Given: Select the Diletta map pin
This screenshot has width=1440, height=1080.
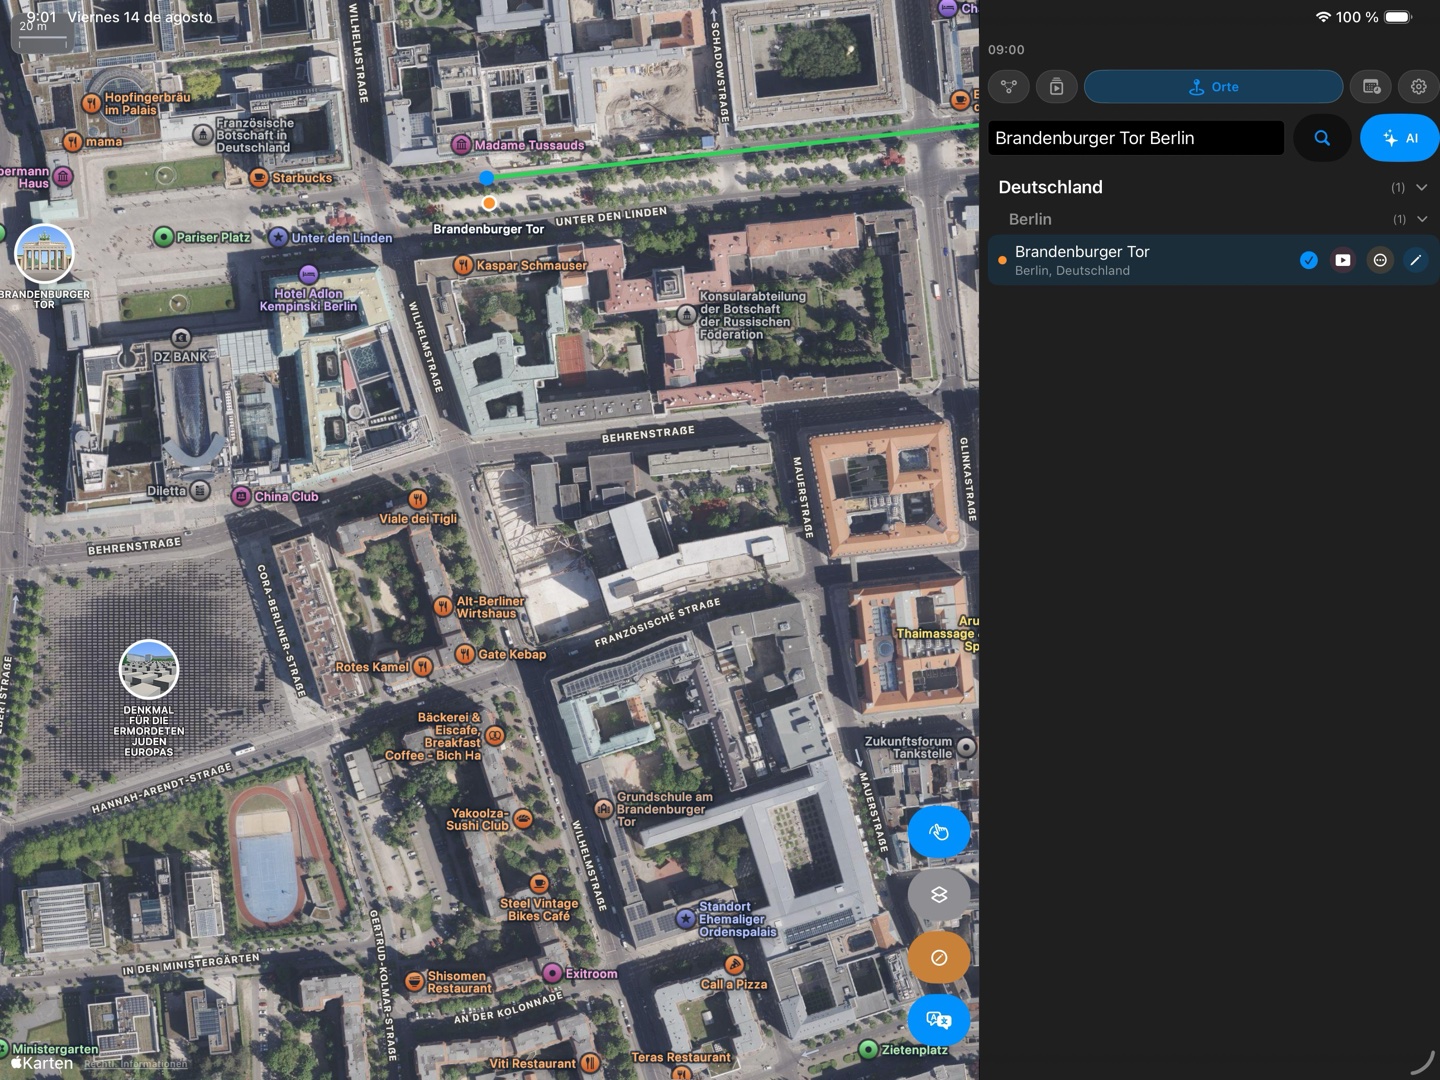Looking at the screenshot, I should point(200,490).
